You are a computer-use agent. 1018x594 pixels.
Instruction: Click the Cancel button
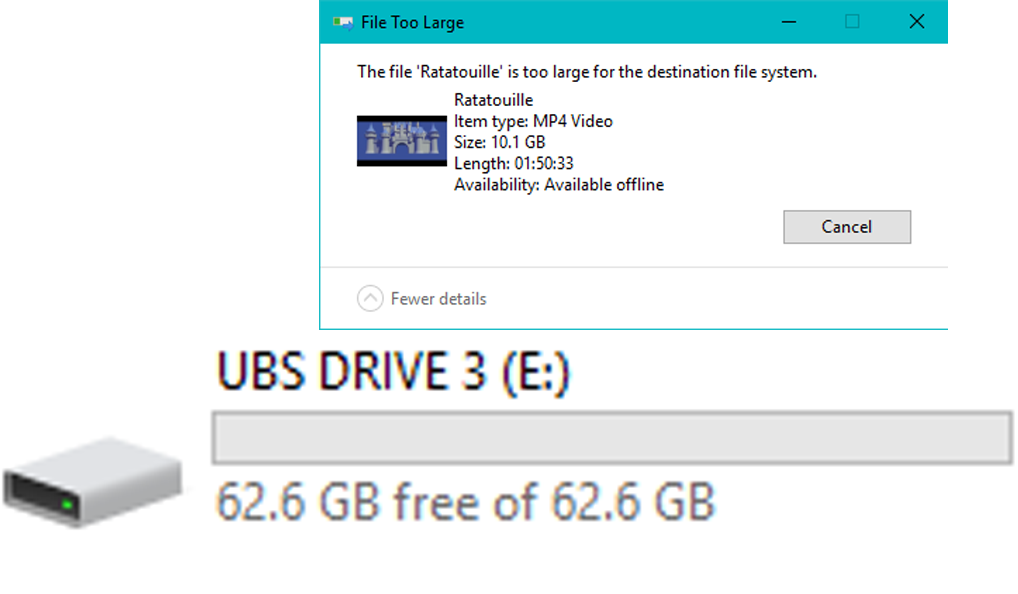pos(847,227)
